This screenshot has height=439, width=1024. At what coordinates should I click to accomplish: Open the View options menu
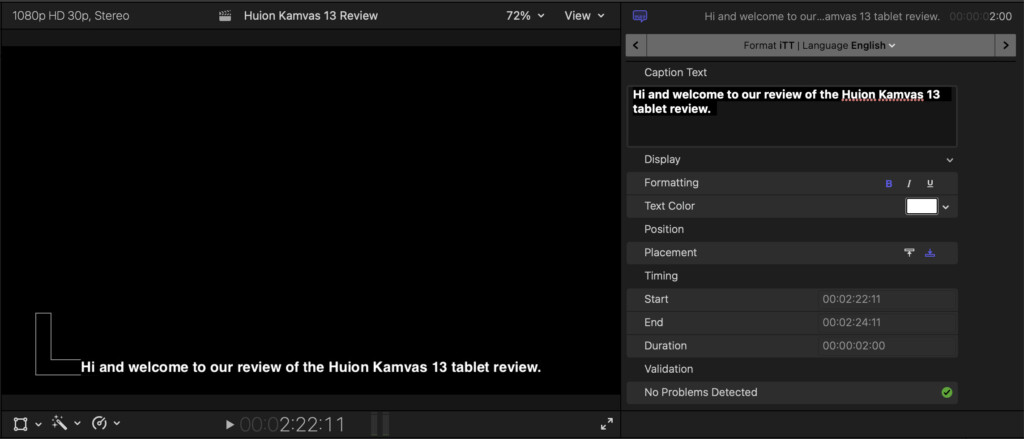coord(584,16)
